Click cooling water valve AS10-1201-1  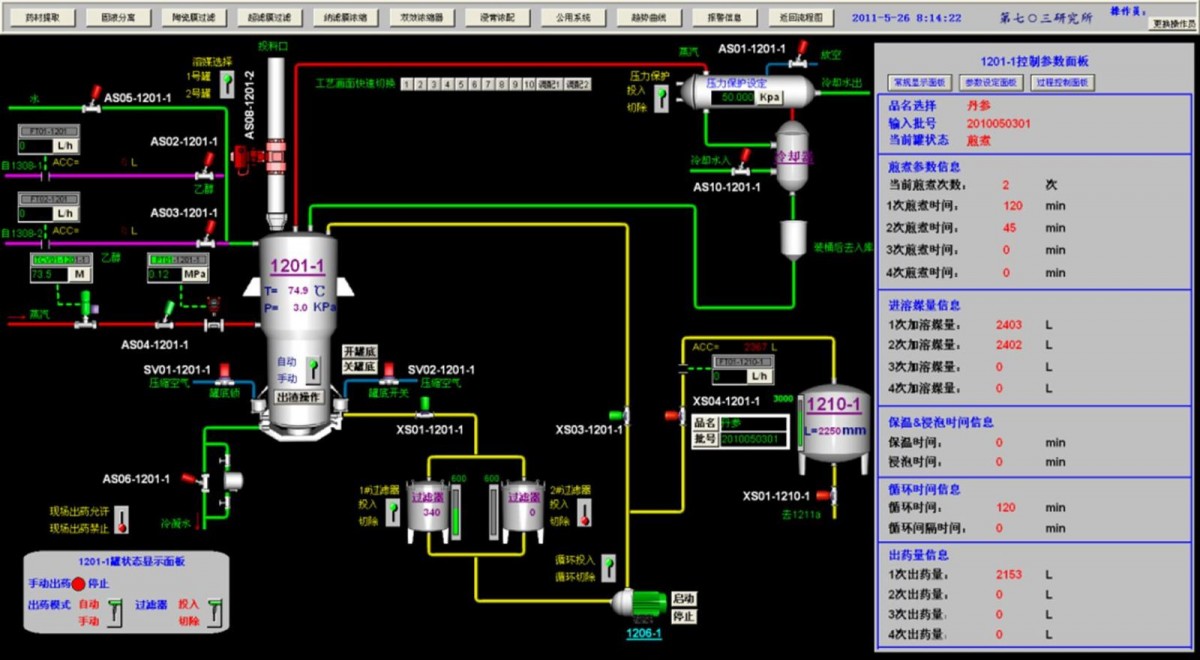[x=744, y=161]
